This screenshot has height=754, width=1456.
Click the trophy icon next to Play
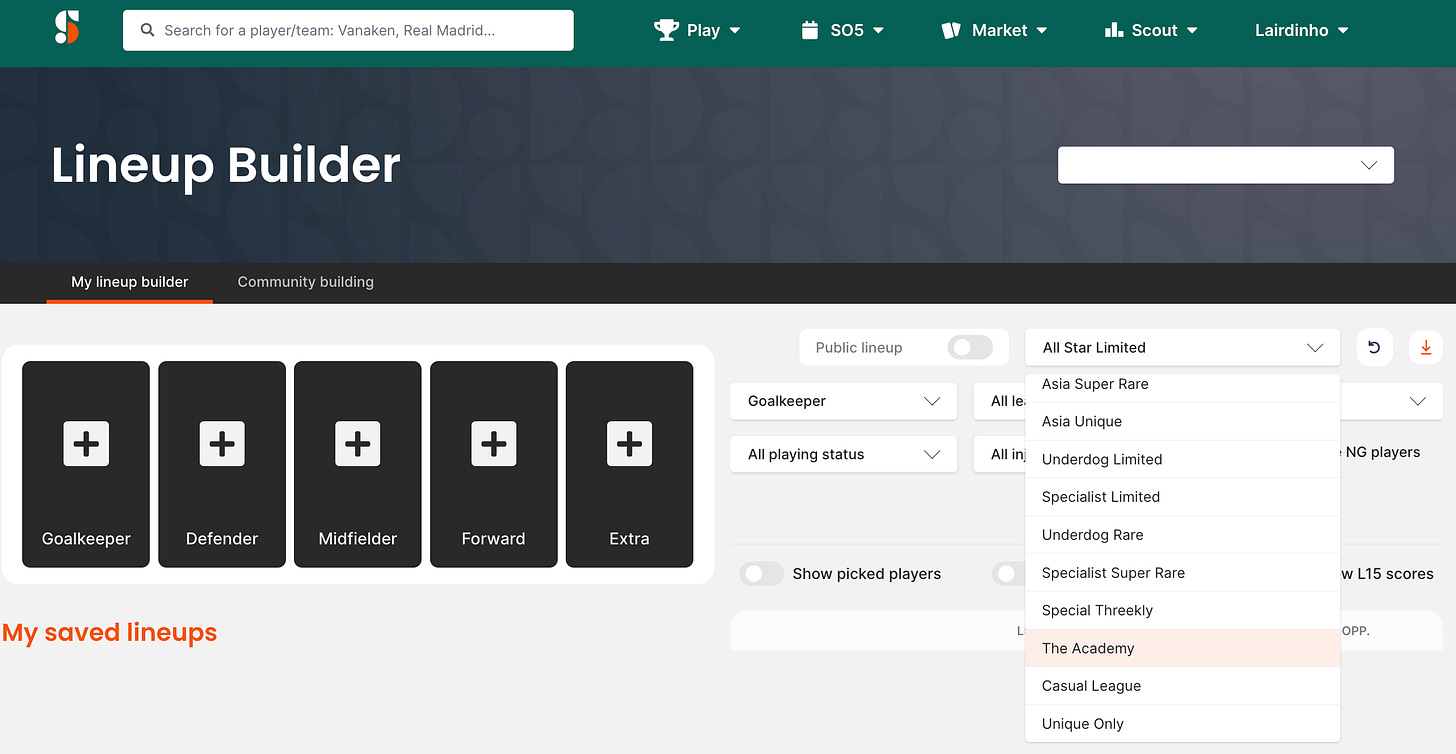click(666, 30)
